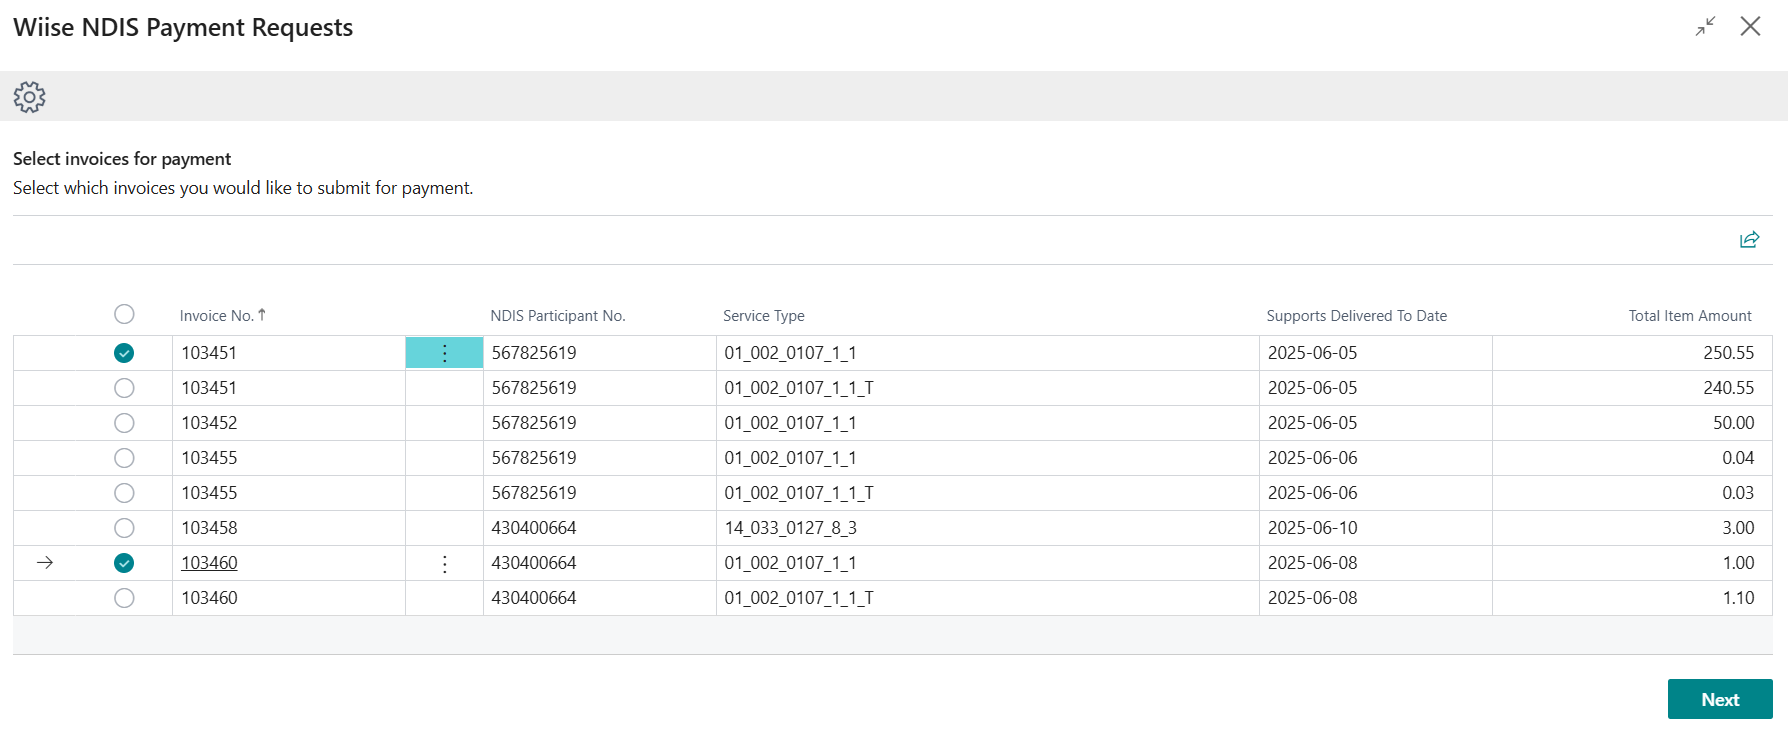Click participant number 567825619 in 103452 row
This screenshot has width=1788, height=732.
tap(599, 423)
